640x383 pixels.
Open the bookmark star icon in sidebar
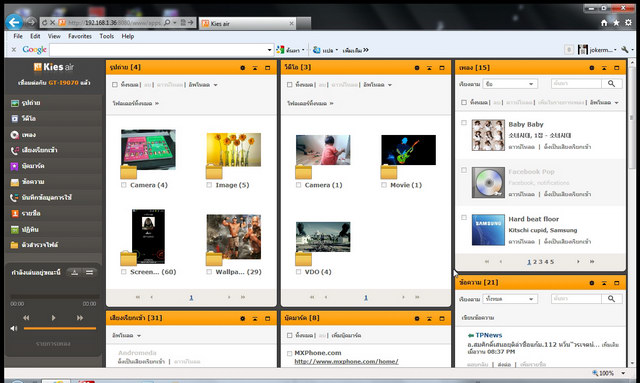pos(15,166)
